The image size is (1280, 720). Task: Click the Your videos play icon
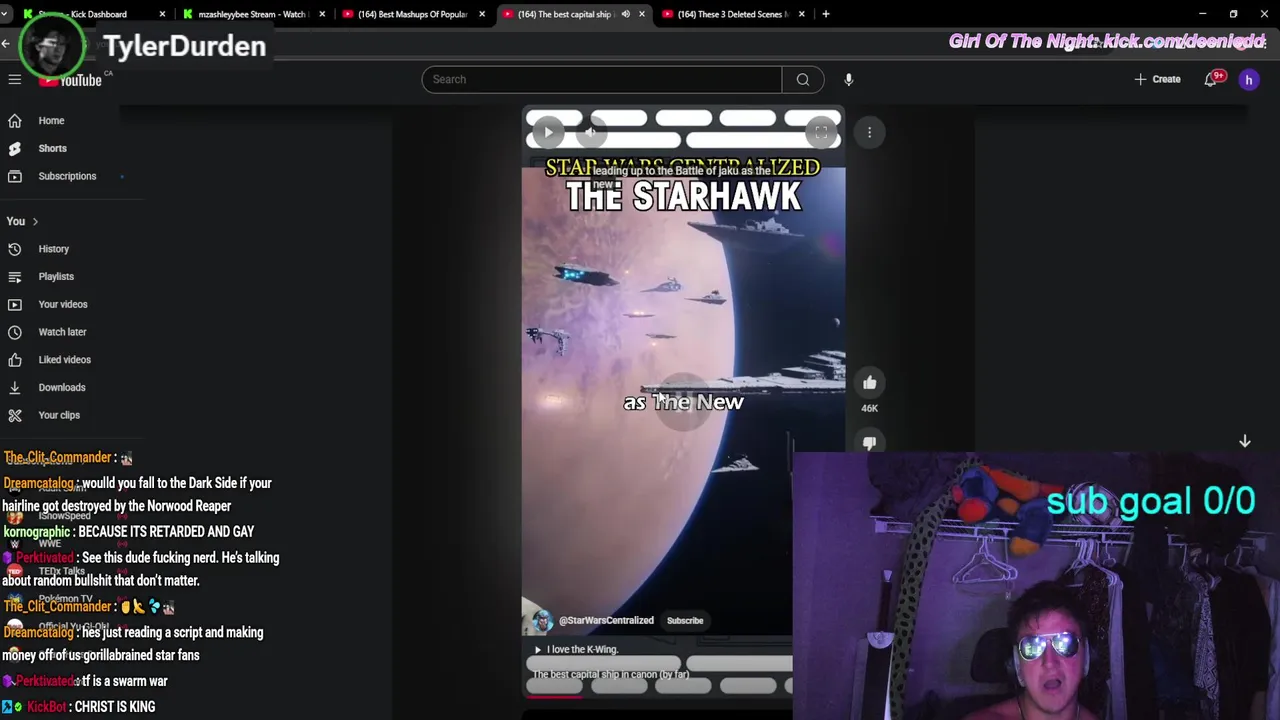(15, 304)
